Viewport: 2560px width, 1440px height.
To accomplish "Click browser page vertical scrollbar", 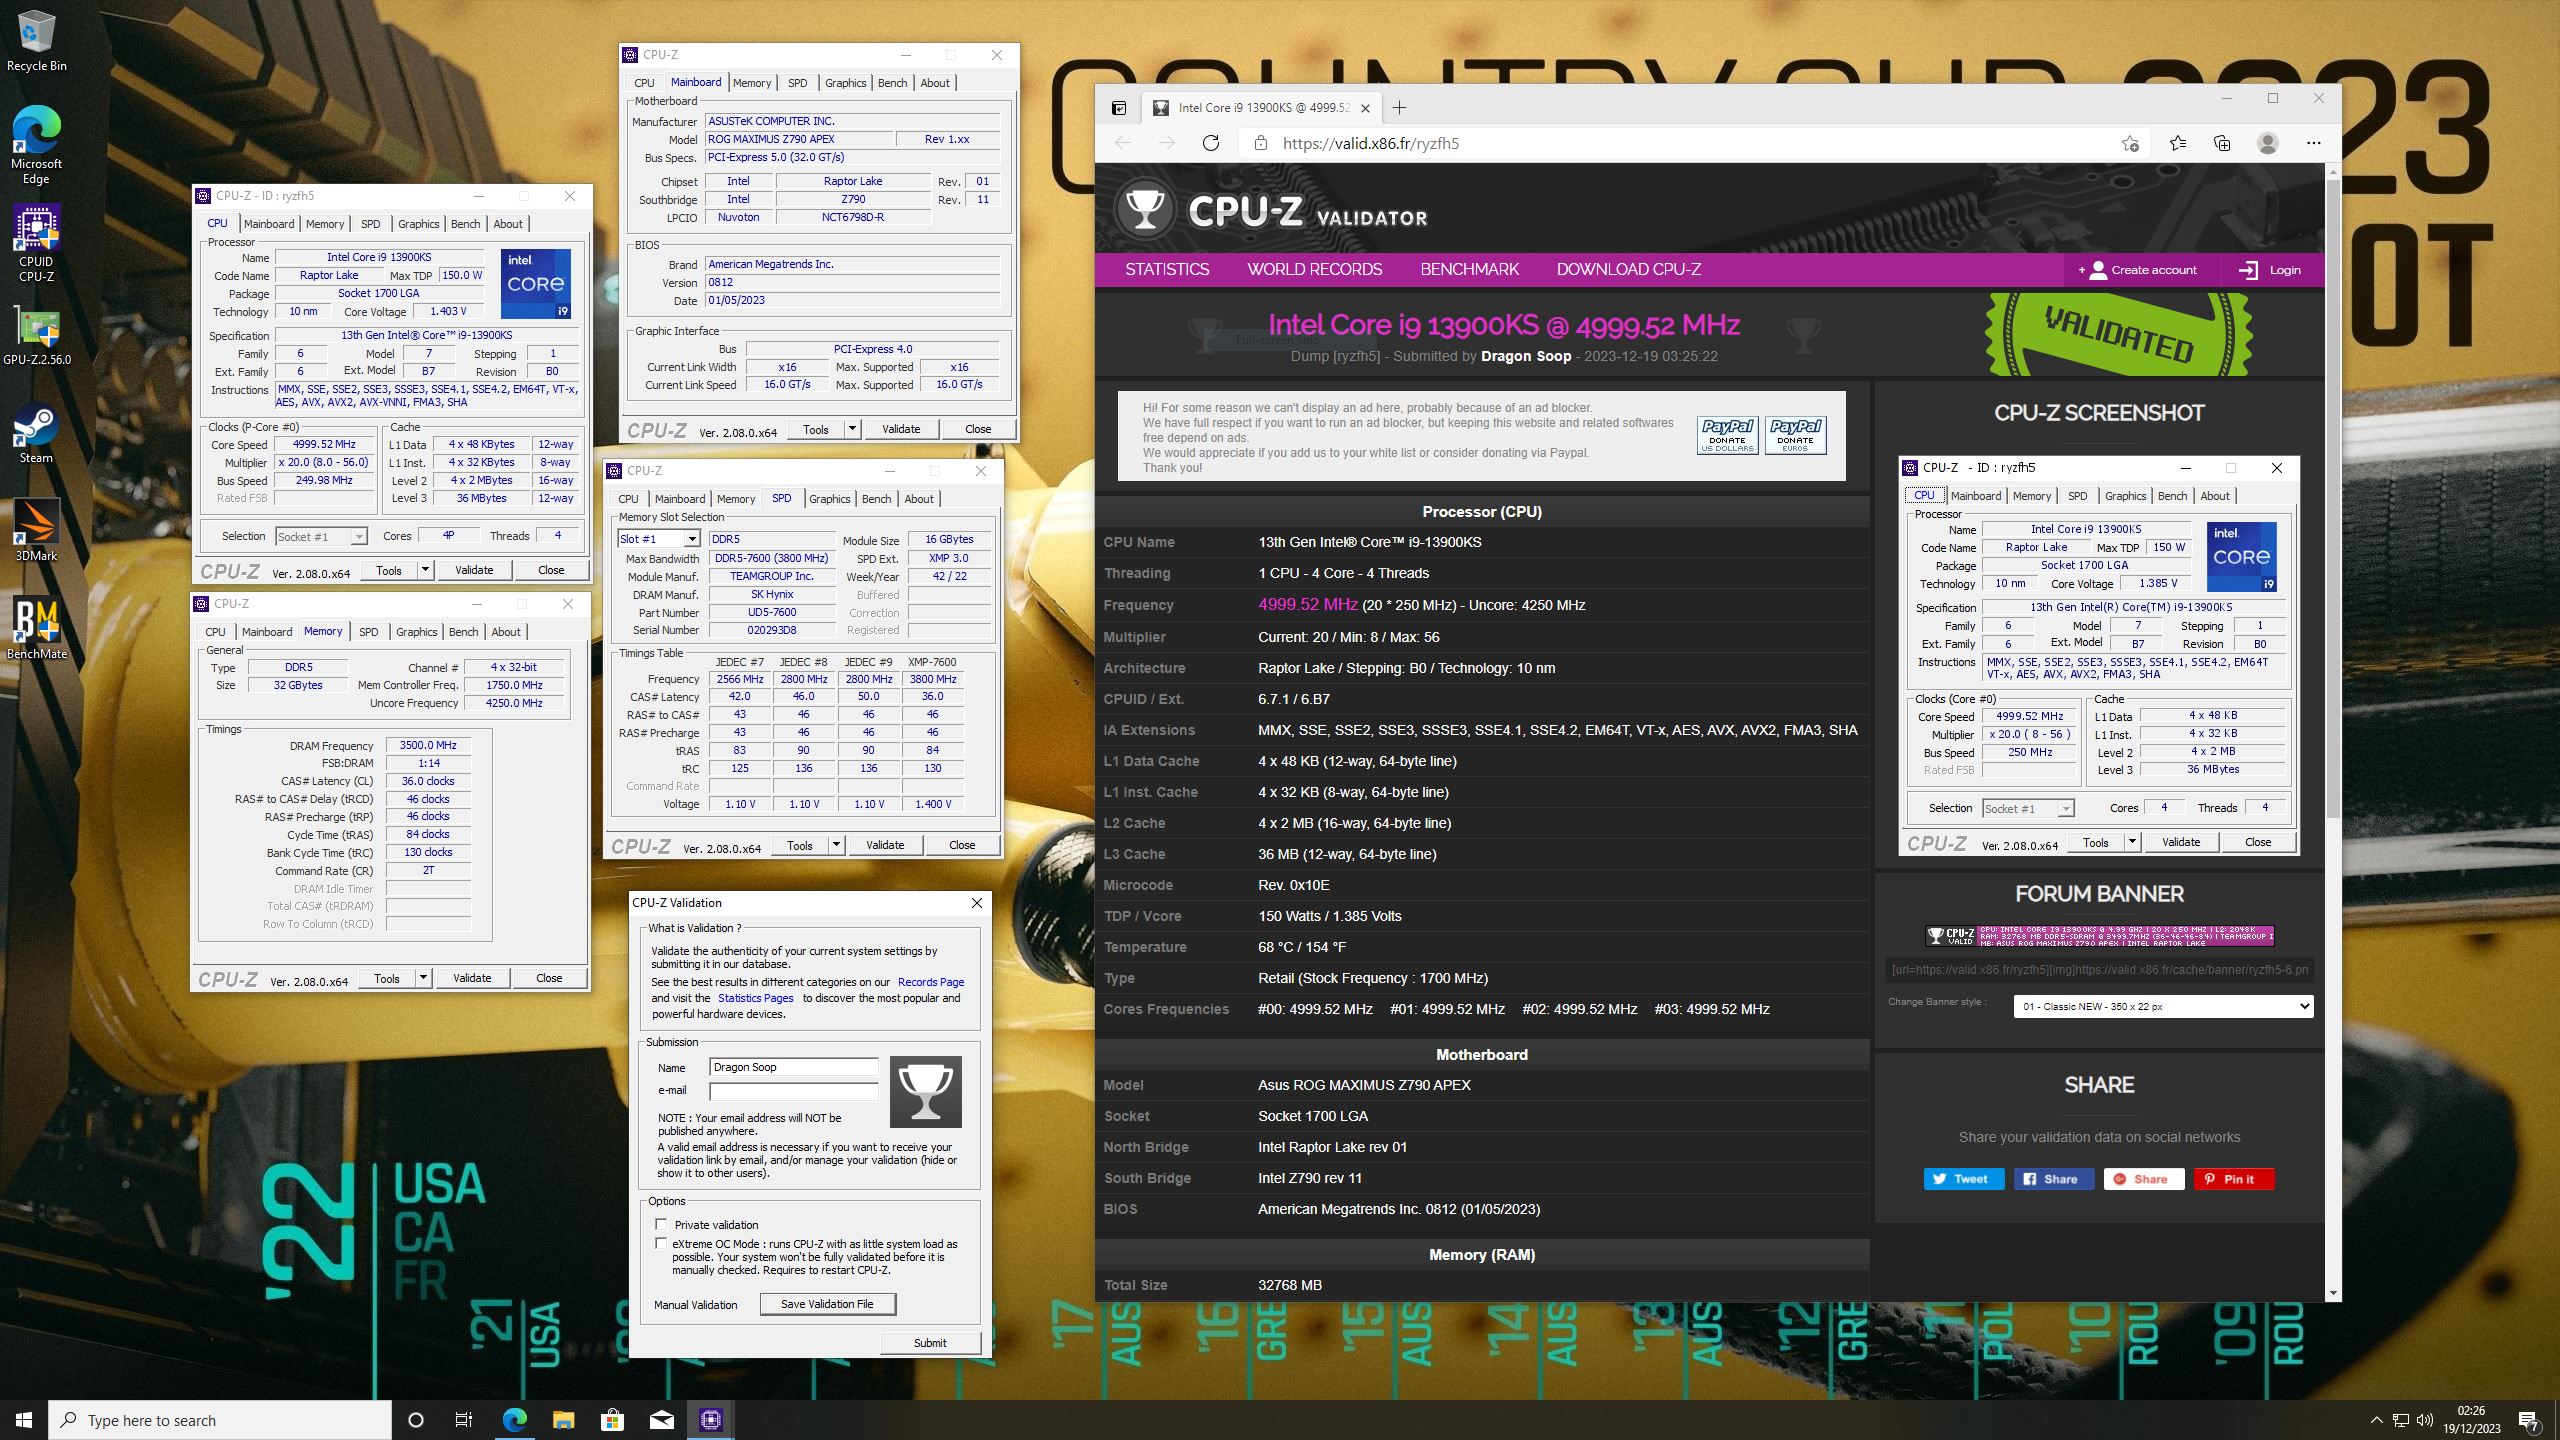I will coord(2333,500).
